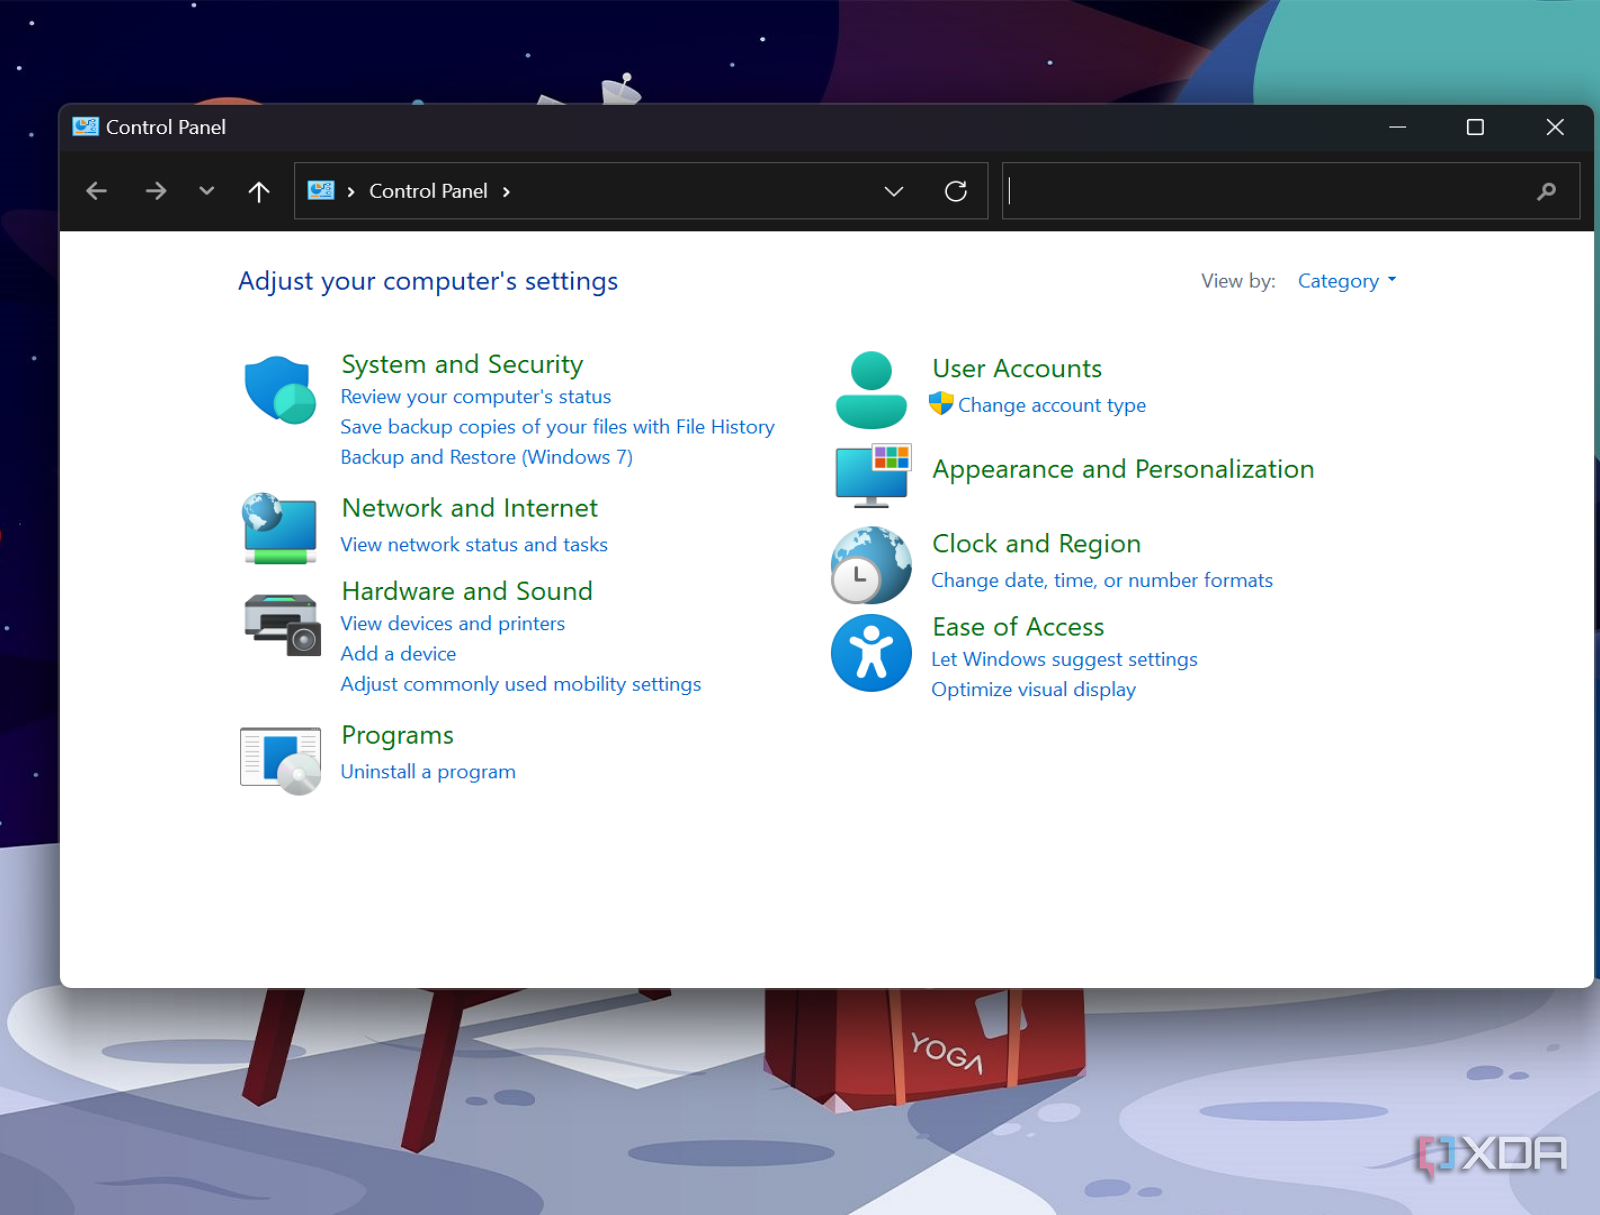Open the Hardware and Sound printer icon
The image size is (1600, 1215).
(x=281, y=624)
